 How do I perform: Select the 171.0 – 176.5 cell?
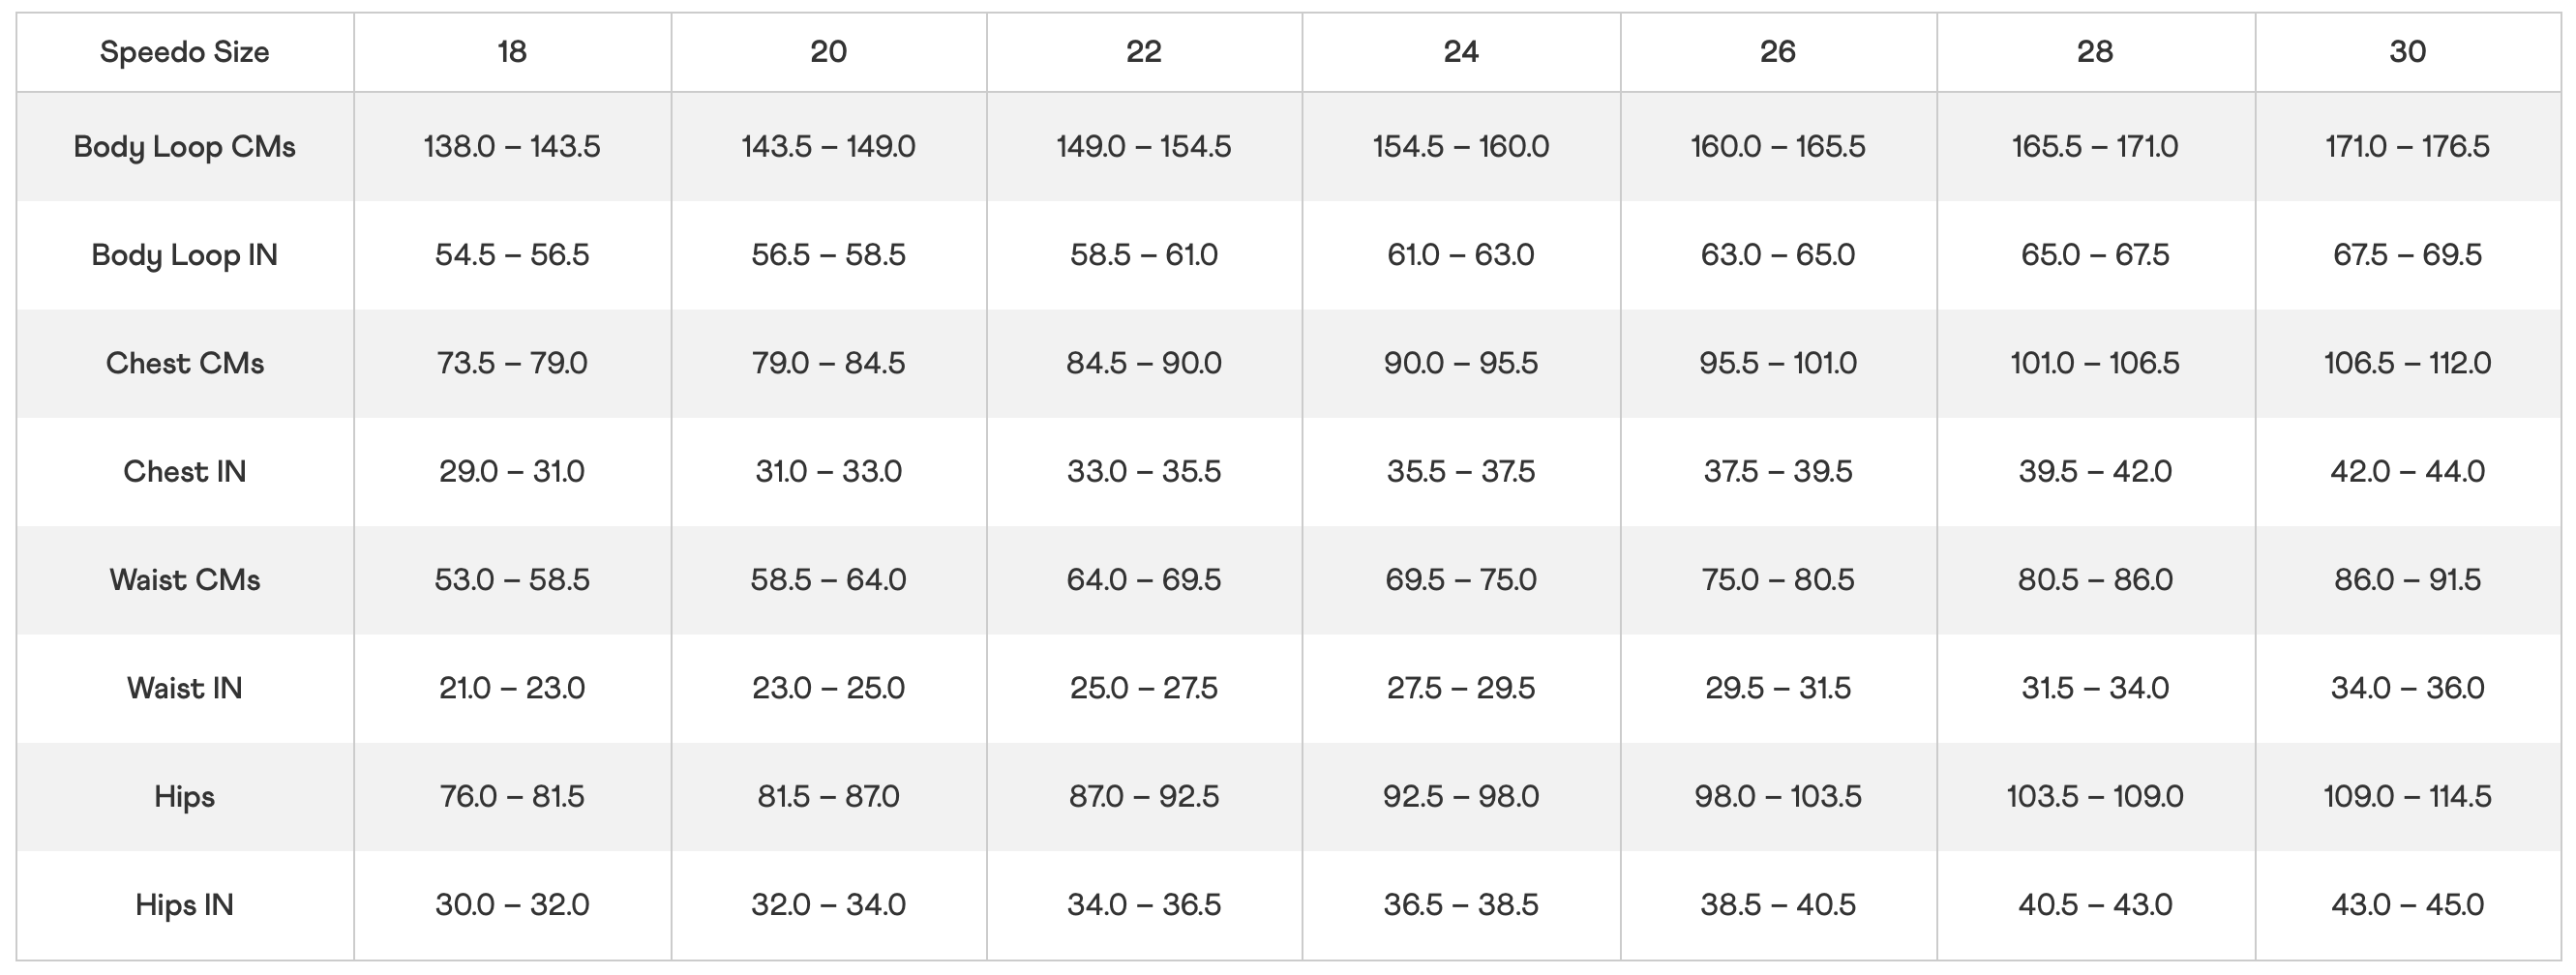click(2407, 147)
